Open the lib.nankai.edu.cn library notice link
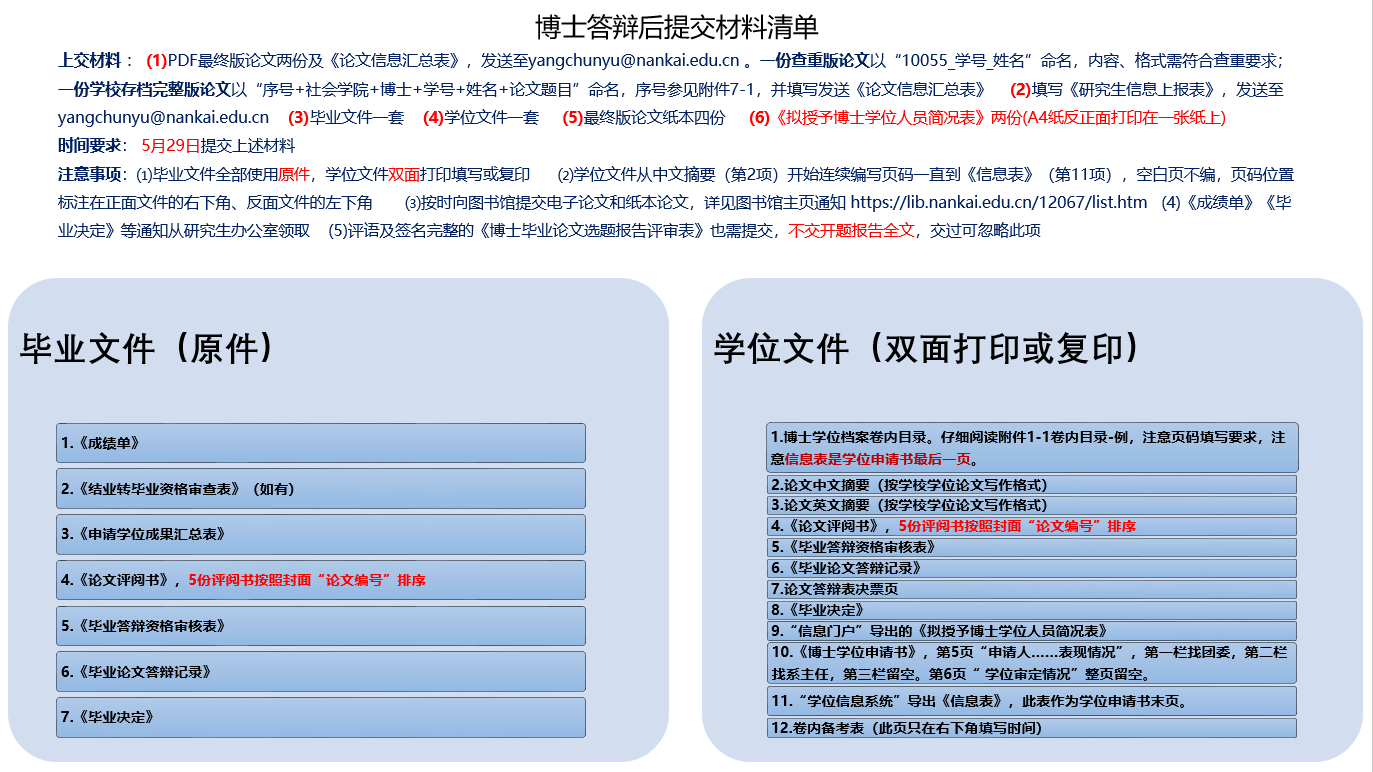Image resolution: width=1373 pixels, height=772 pixels. pyautogui.click(x=998, y=203)
